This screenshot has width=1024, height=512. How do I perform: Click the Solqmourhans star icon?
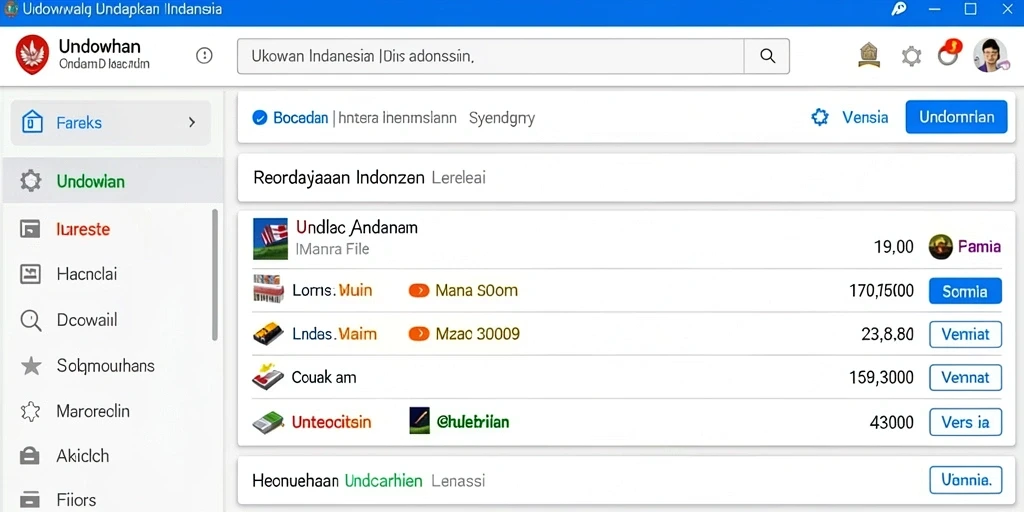point(31,366)
